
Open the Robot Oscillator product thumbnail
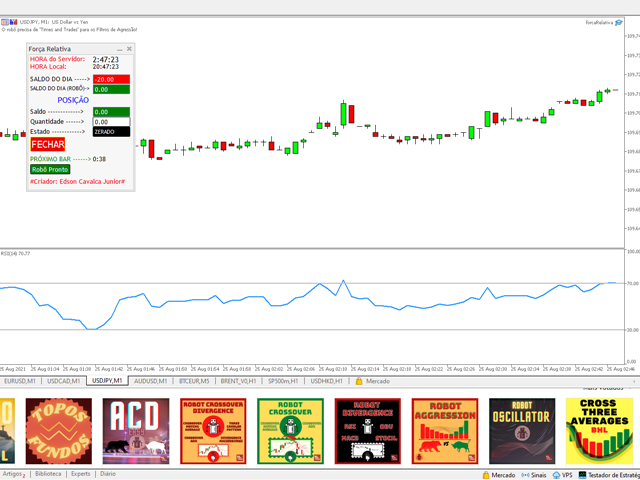(522, 431)
